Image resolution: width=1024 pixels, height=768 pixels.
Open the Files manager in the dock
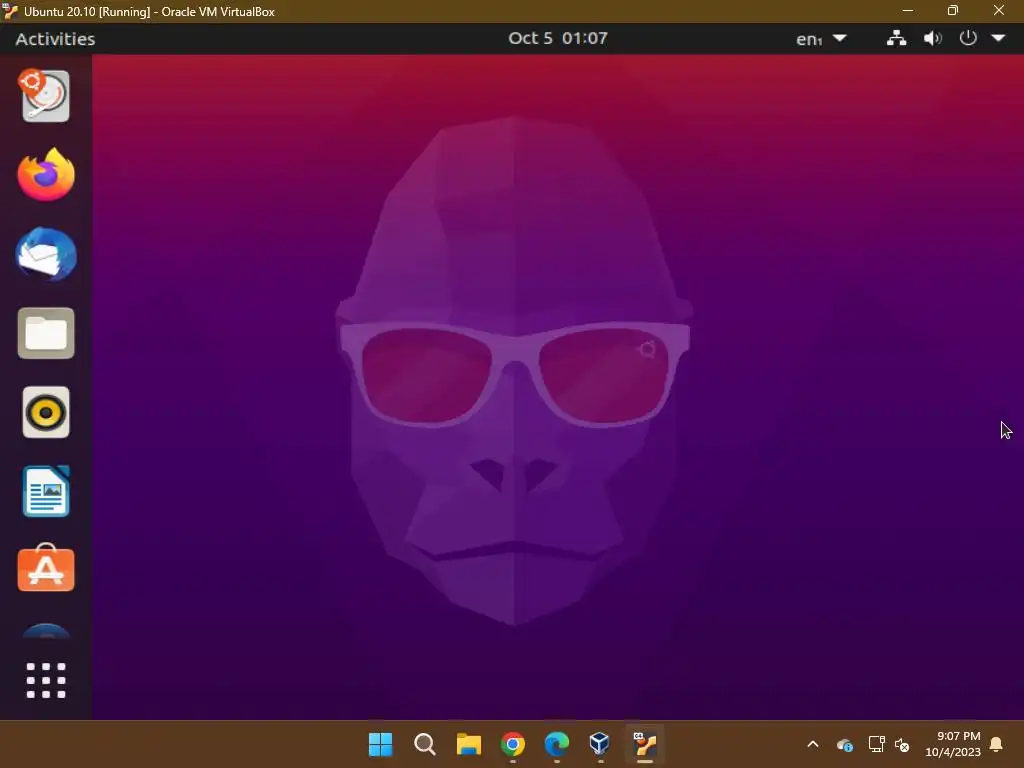46,333
